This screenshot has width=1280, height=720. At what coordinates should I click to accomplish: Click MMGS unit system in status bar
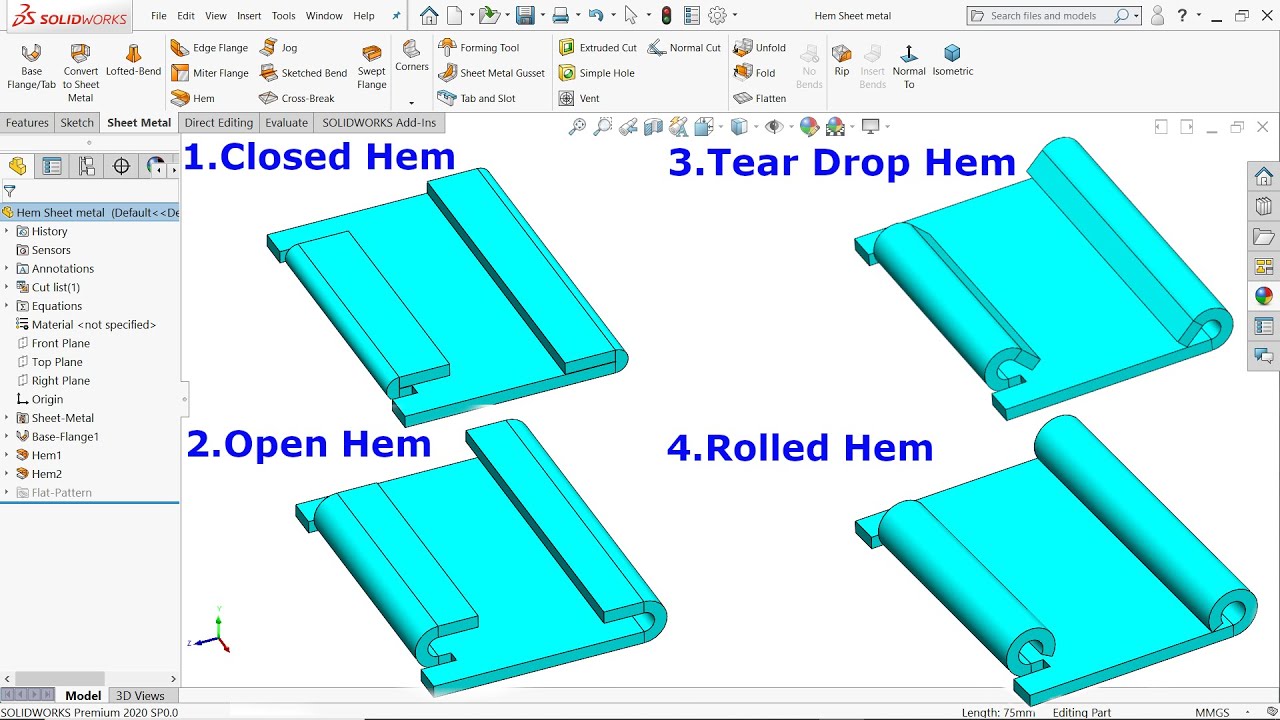pos(1212,713)
